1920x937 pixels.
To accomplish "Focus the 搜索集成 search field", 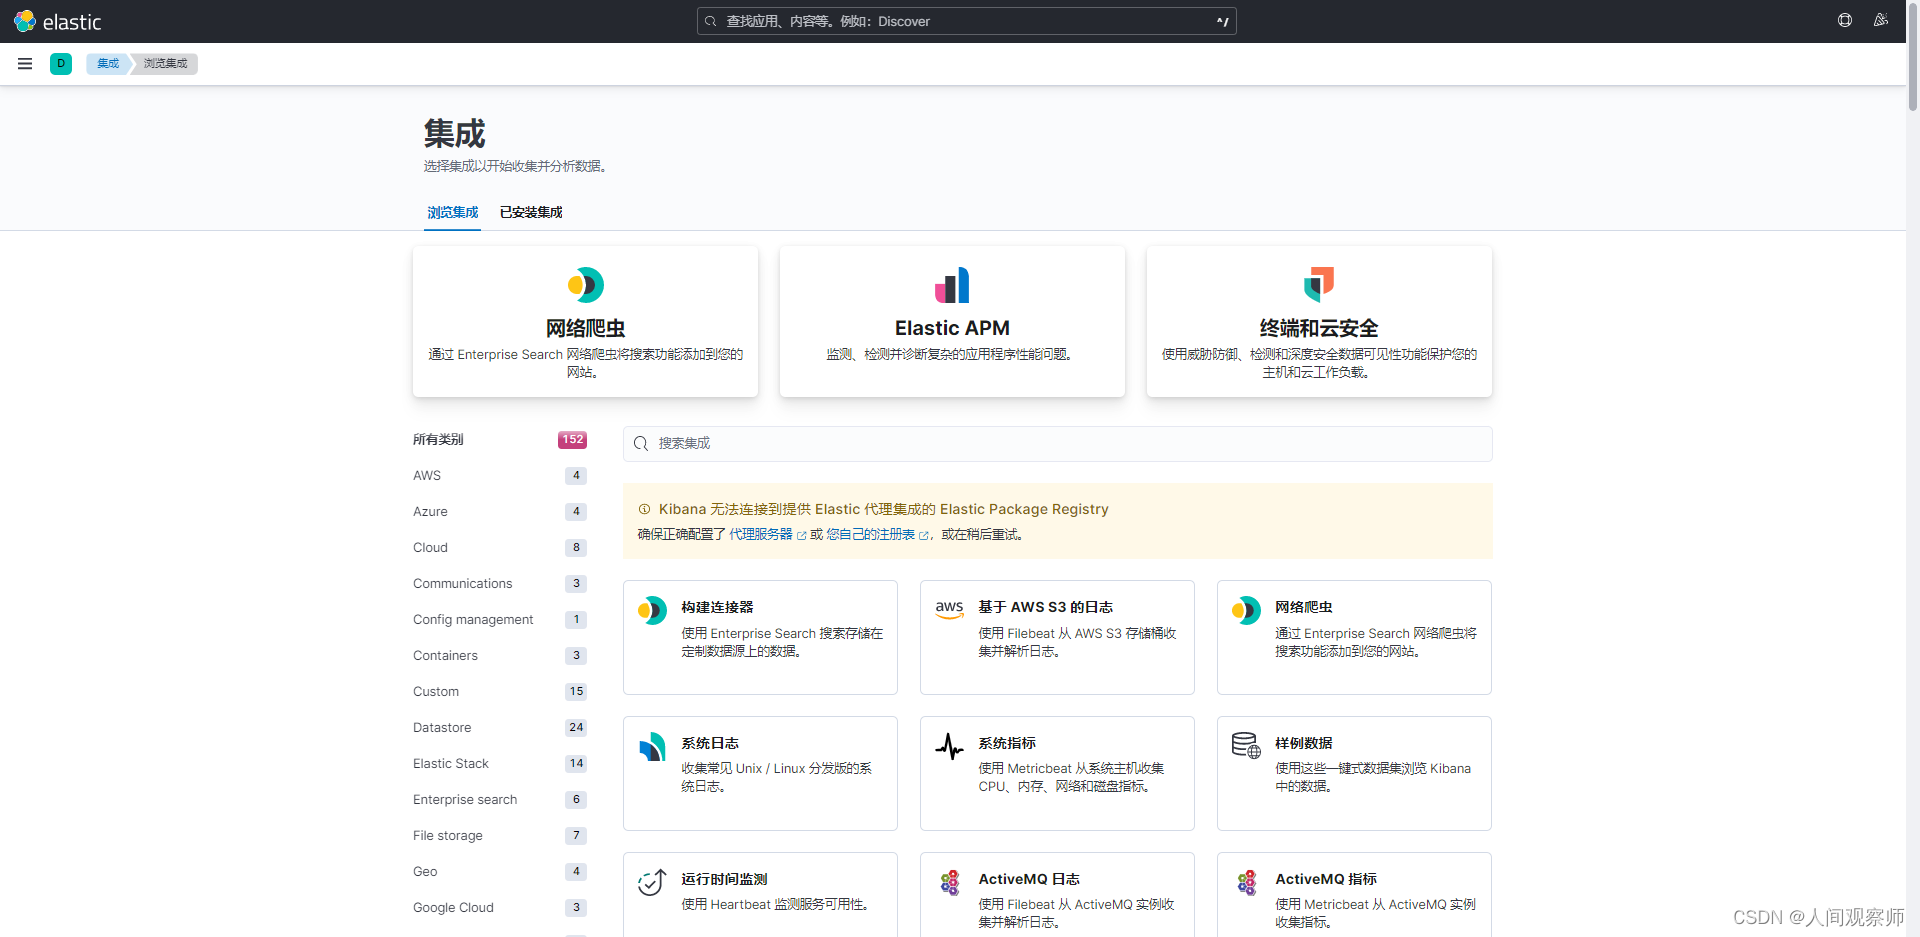I will [x=1058, y=444].
